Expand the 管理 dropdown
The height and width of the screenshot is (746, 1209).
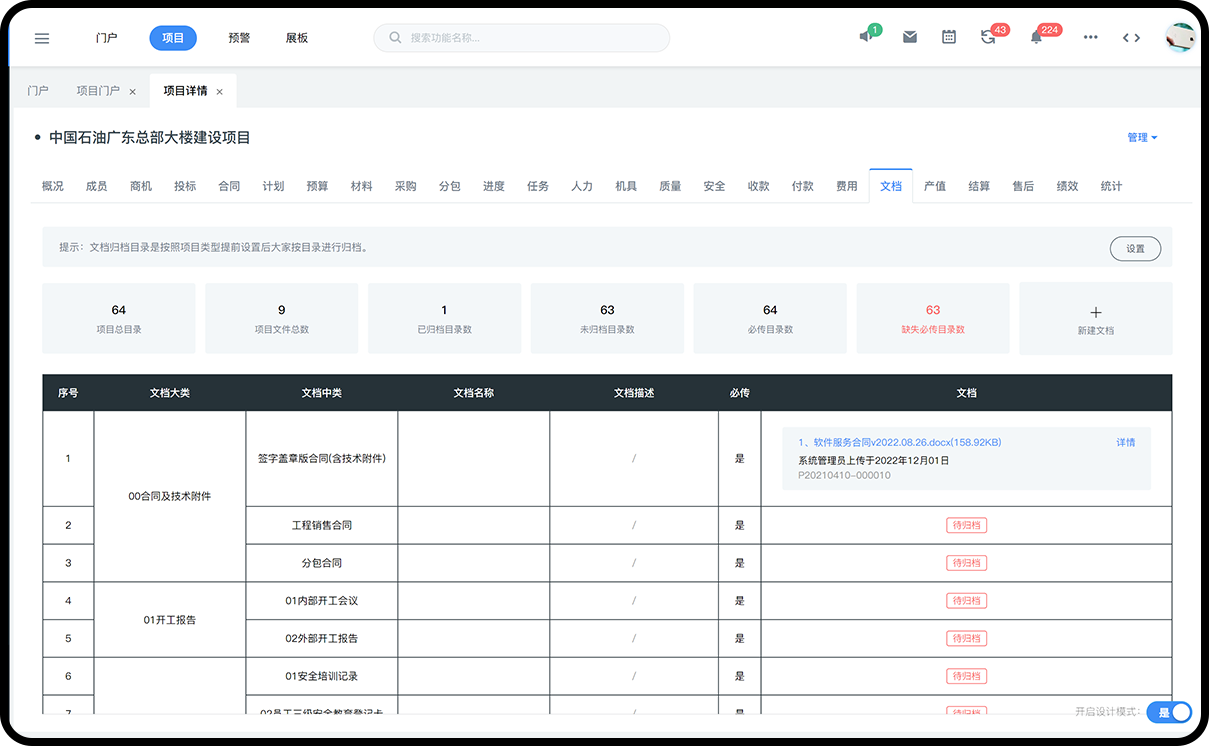[x=1142, y=138]
